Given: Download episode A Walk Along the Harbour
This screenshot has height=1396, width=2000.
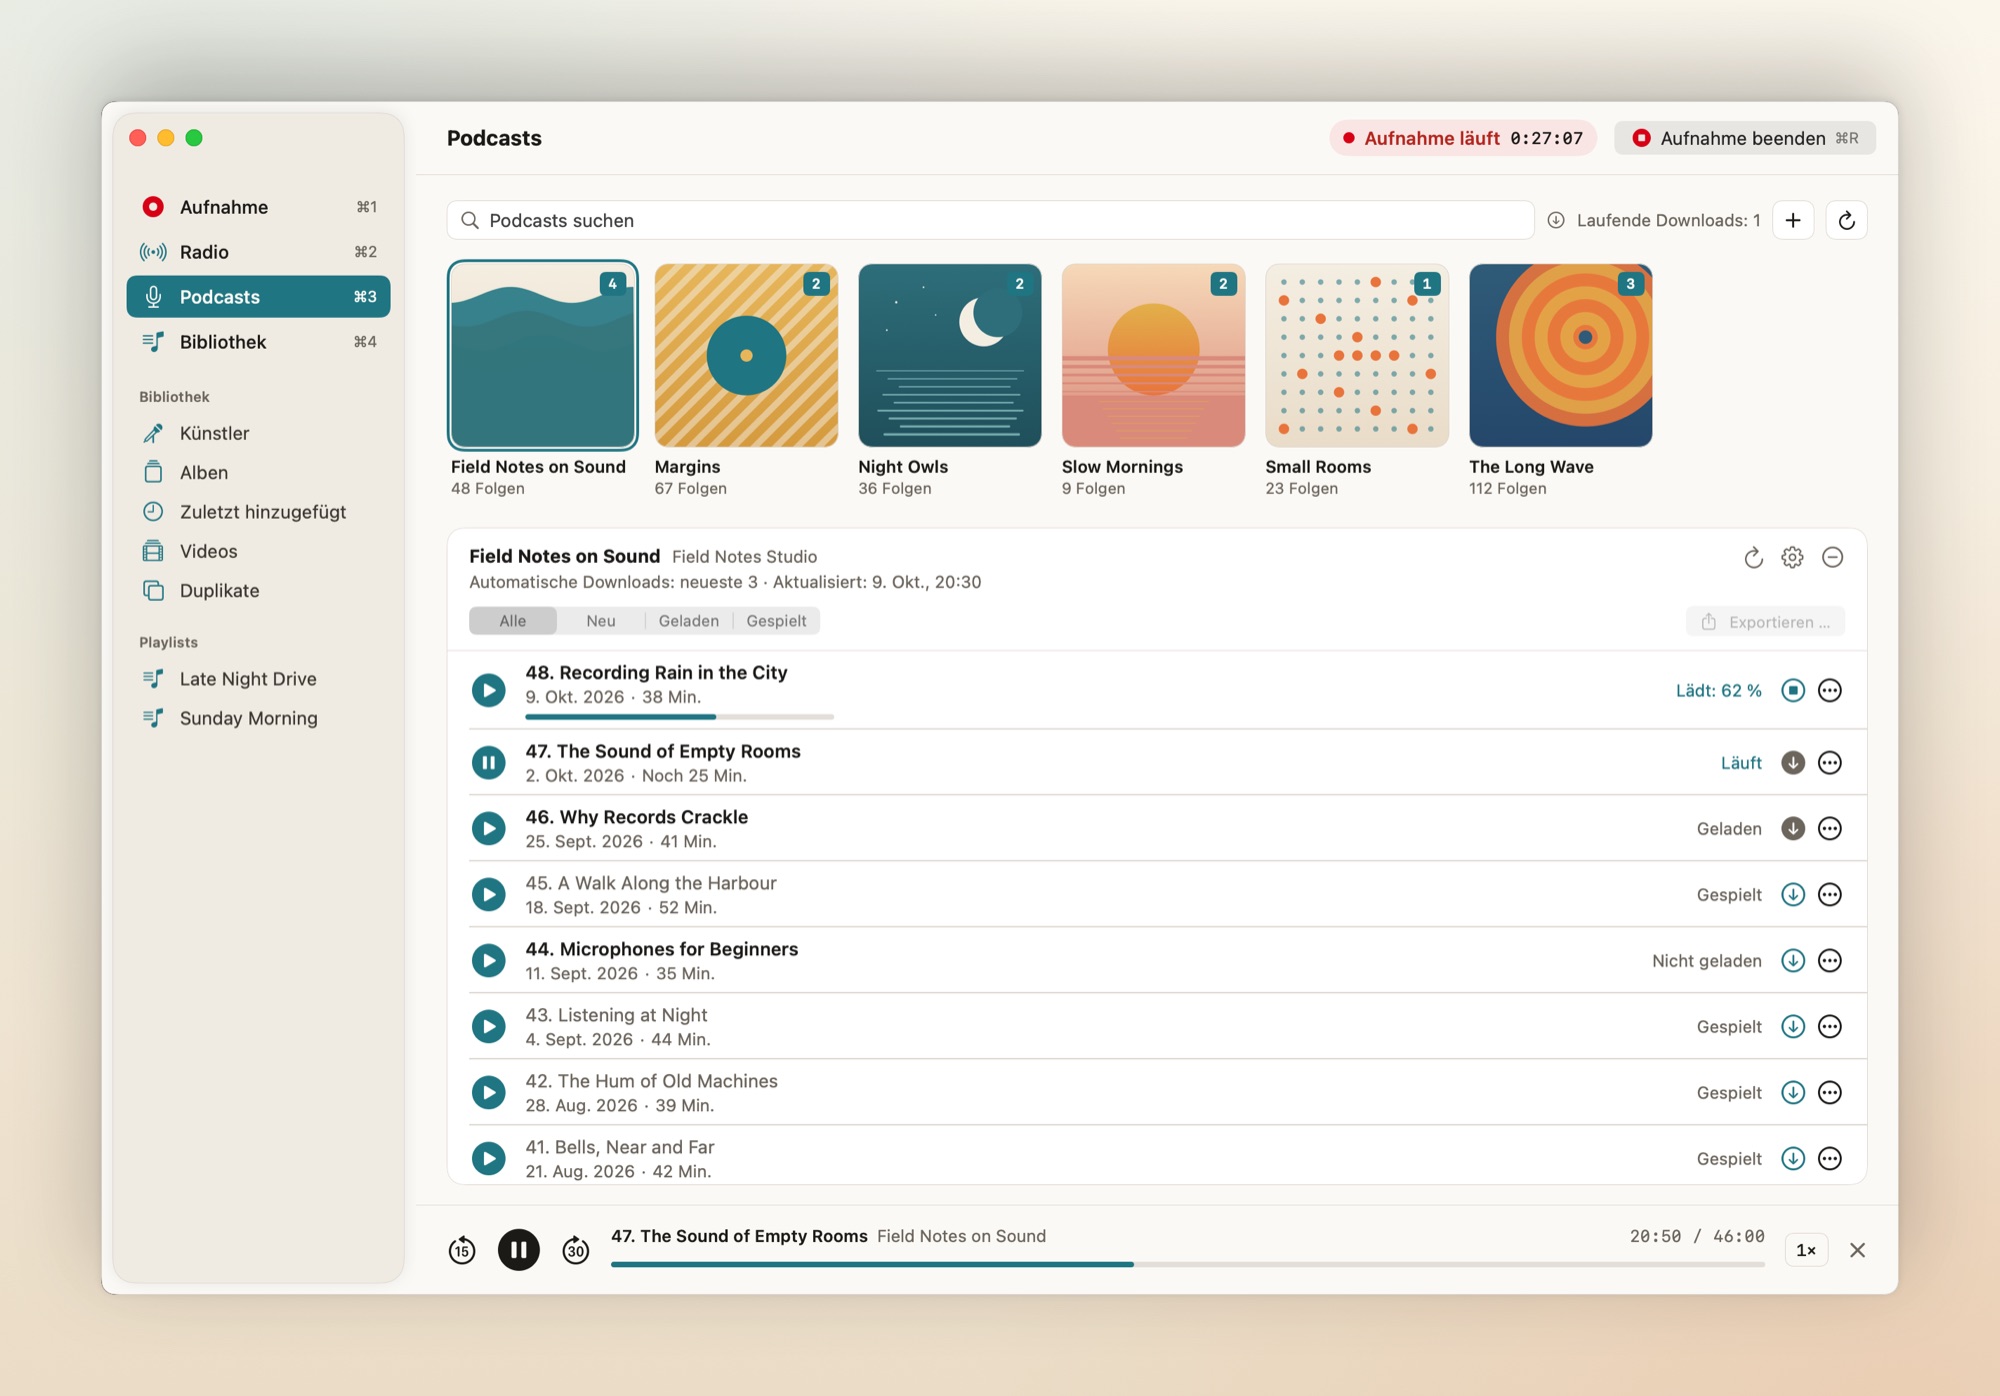Looking at the screenshot, I should pos(1793,895).
